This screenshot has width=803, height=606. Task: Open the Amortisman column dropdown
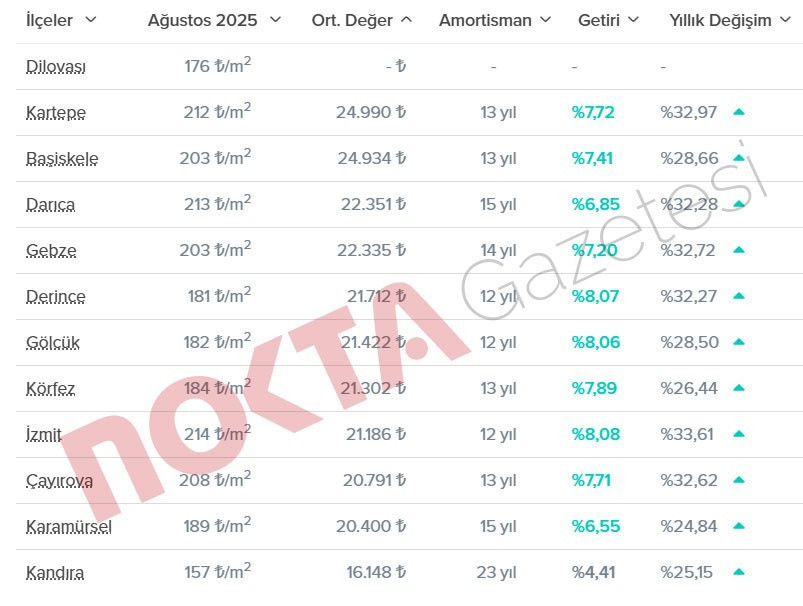[545, 19]
